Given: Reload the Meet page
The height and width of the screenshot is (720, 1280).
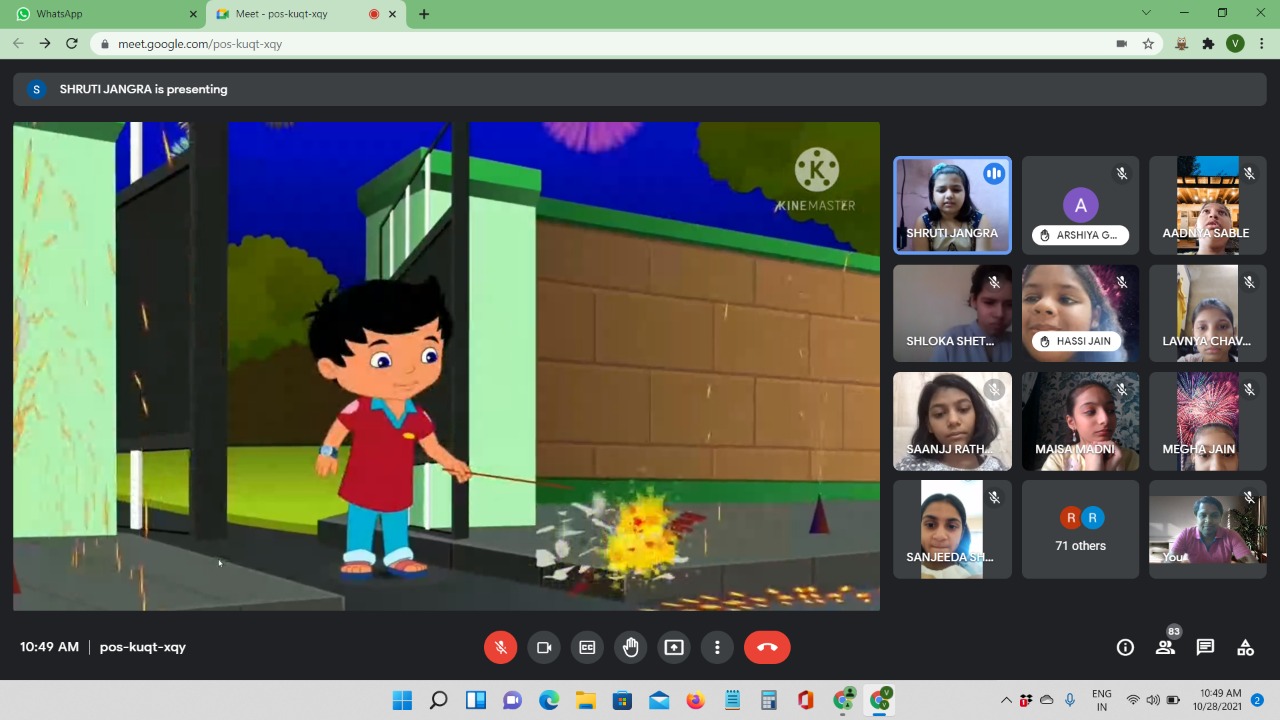Looking at the screenshot, I should (72, 43).
